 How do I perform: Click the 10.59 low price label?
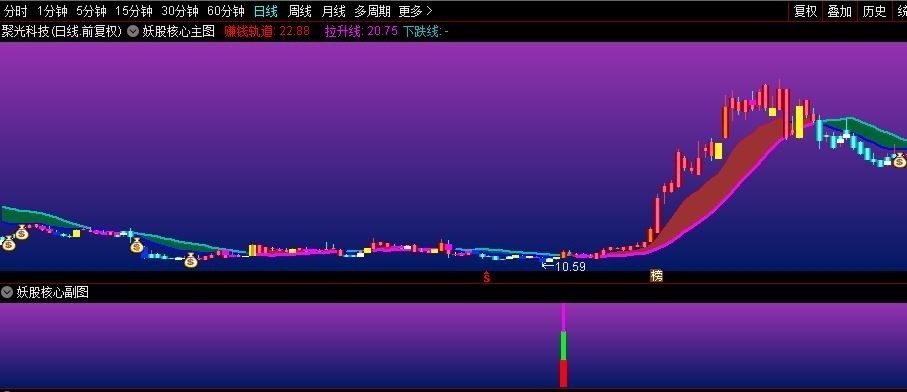570,267
